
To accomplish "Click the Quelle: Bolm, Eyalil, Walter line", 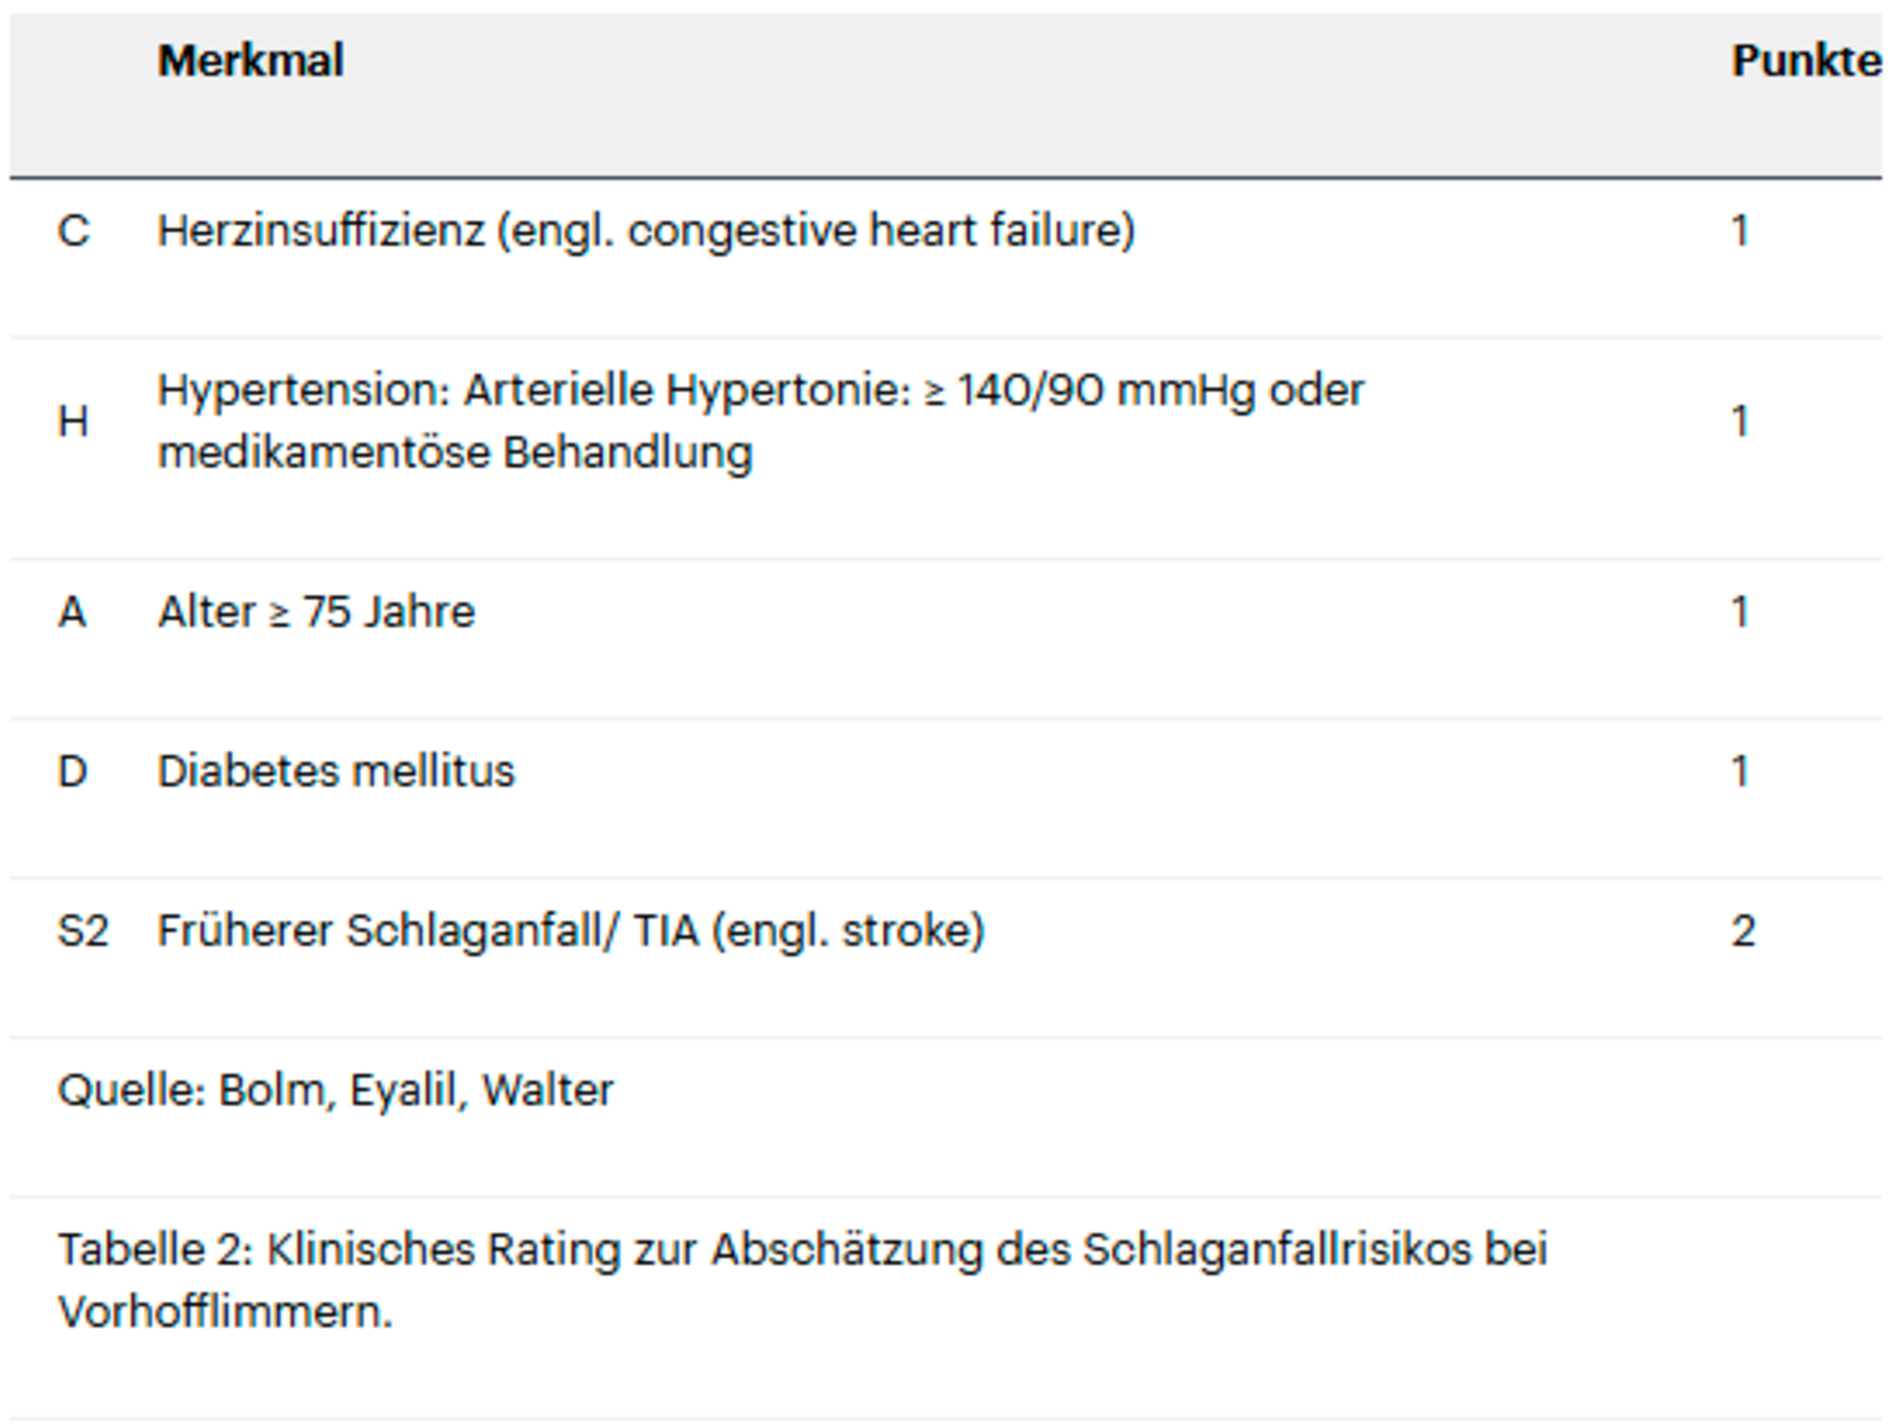I will pyautogui.click(x=336, y=1090).
